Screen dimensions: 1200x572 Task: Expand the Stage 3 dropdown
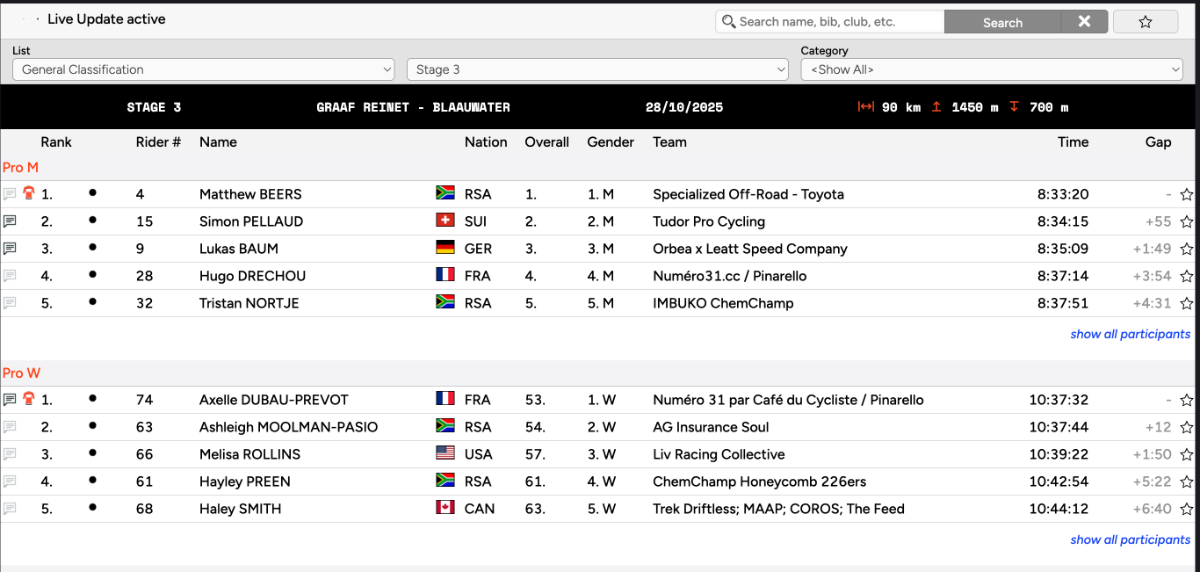click(x=597, y=70)
